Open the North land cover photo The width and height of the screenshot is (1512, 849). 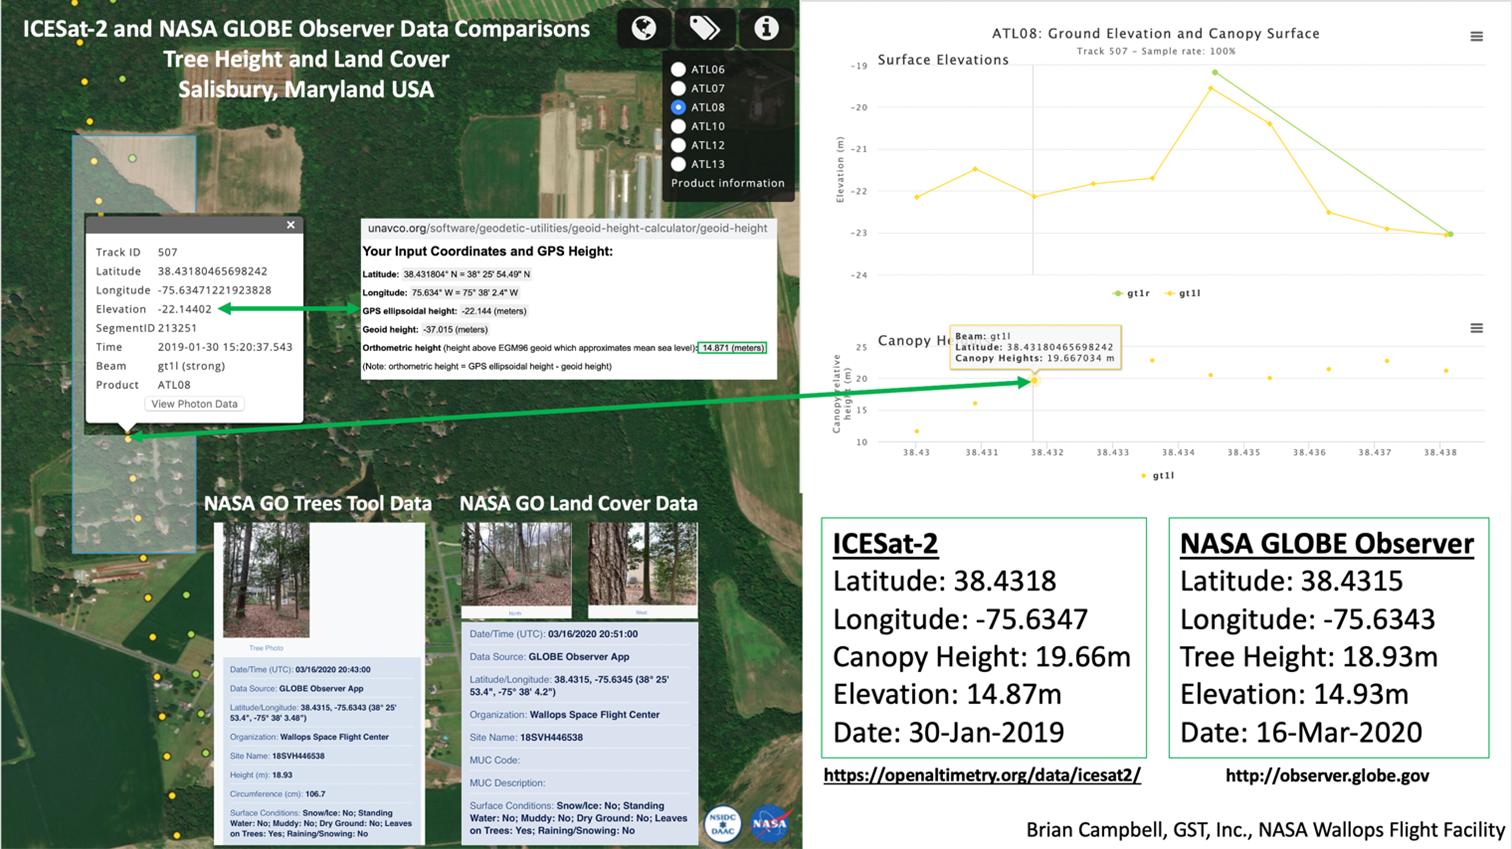coord(516,568)
